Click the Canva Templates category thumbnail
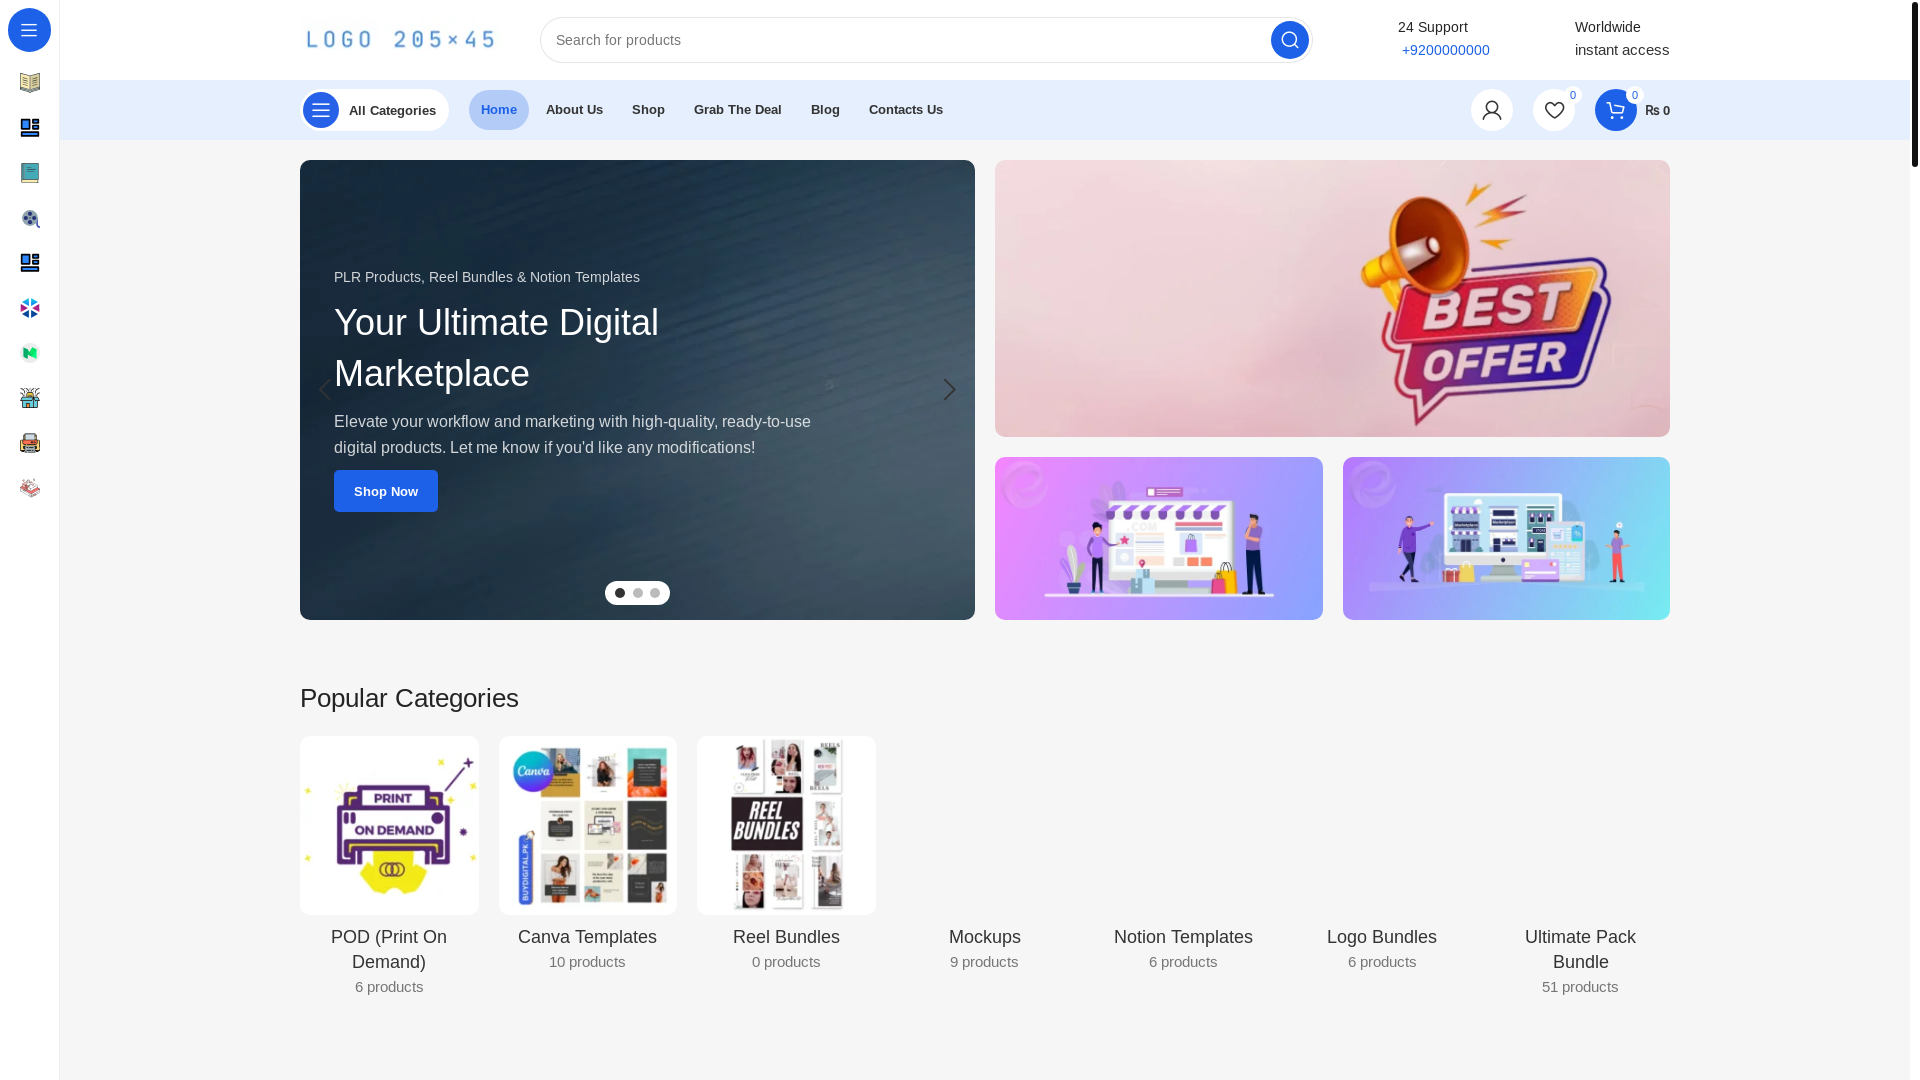This screenshot has width=1920, height=1080. 588,825
